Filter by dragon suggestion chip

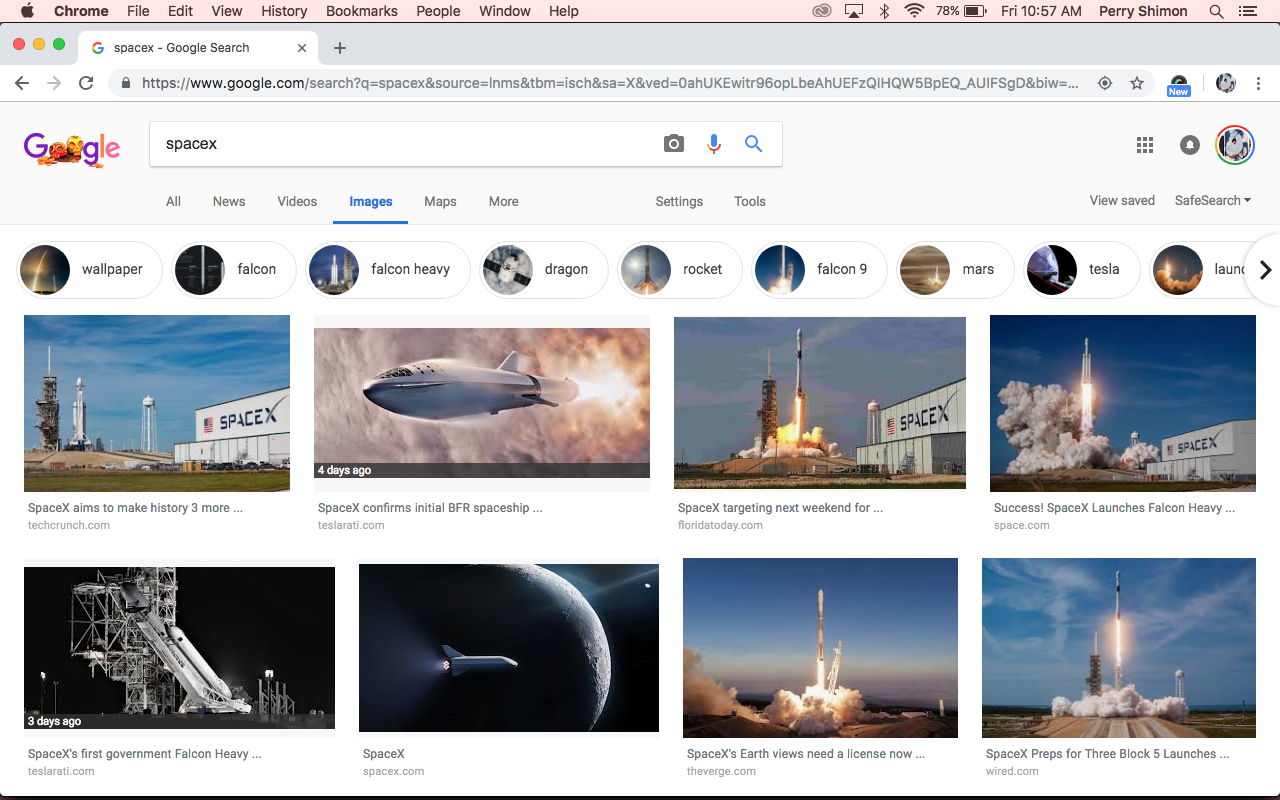[x=544, y=270]
